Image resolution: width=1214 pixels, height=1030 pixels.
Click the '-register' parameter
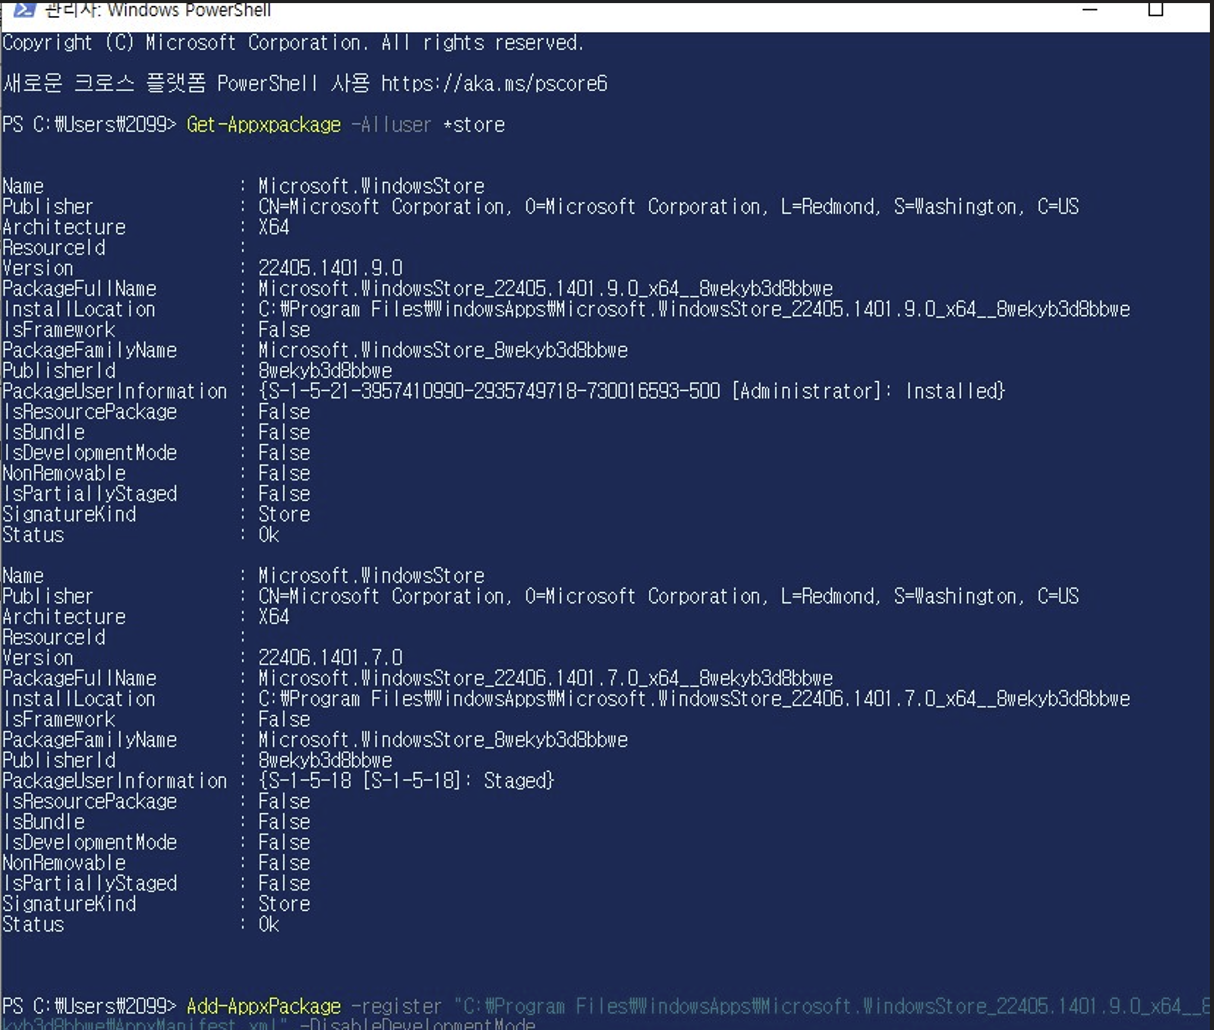point(396,1006)
